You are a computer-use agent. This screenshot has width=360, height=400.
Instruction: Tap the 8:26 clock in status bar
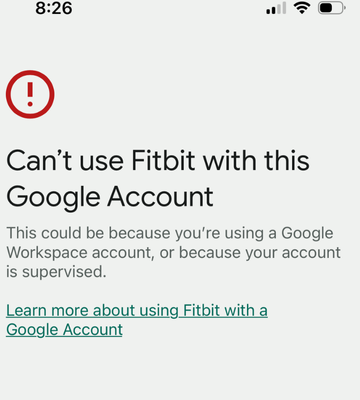54,8
